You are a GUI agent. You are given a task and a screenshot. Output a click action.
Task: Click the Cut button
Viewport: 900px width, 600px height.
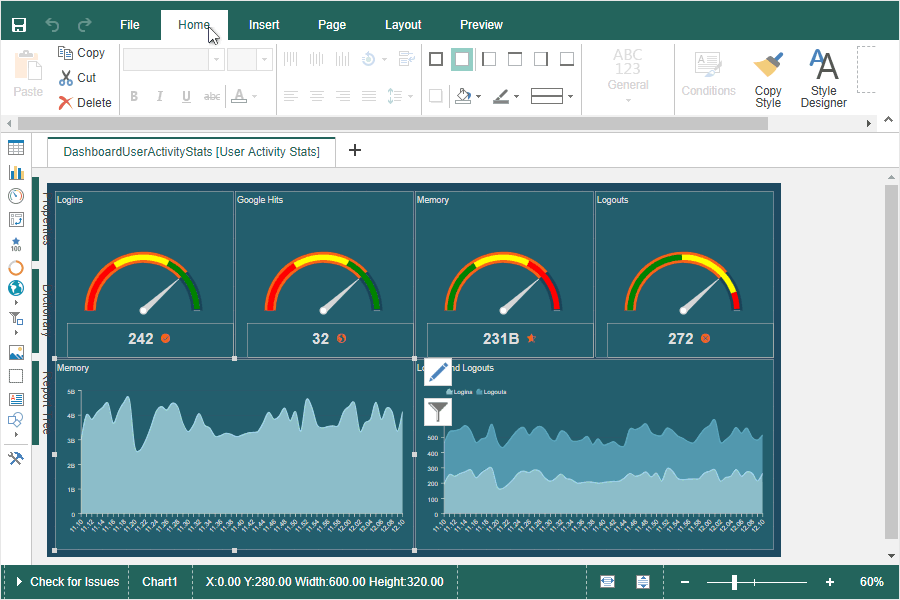(78, 78)
